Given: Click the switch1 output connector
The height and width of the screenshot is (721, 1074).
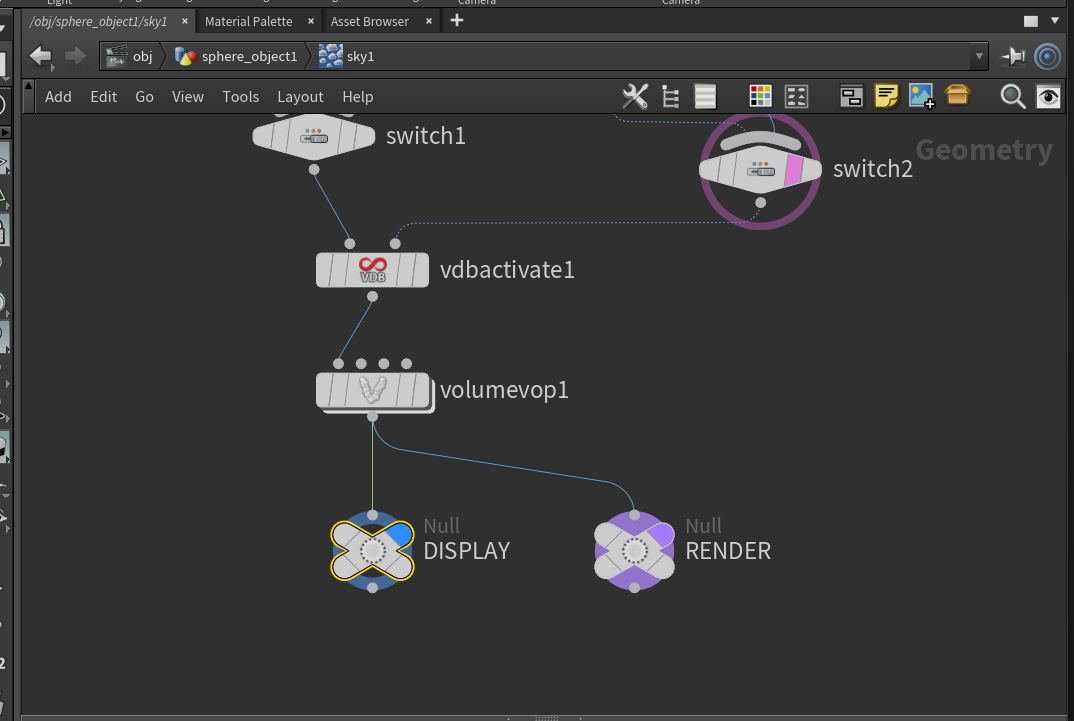Looking at the screenshot, I should click(314, 169).
